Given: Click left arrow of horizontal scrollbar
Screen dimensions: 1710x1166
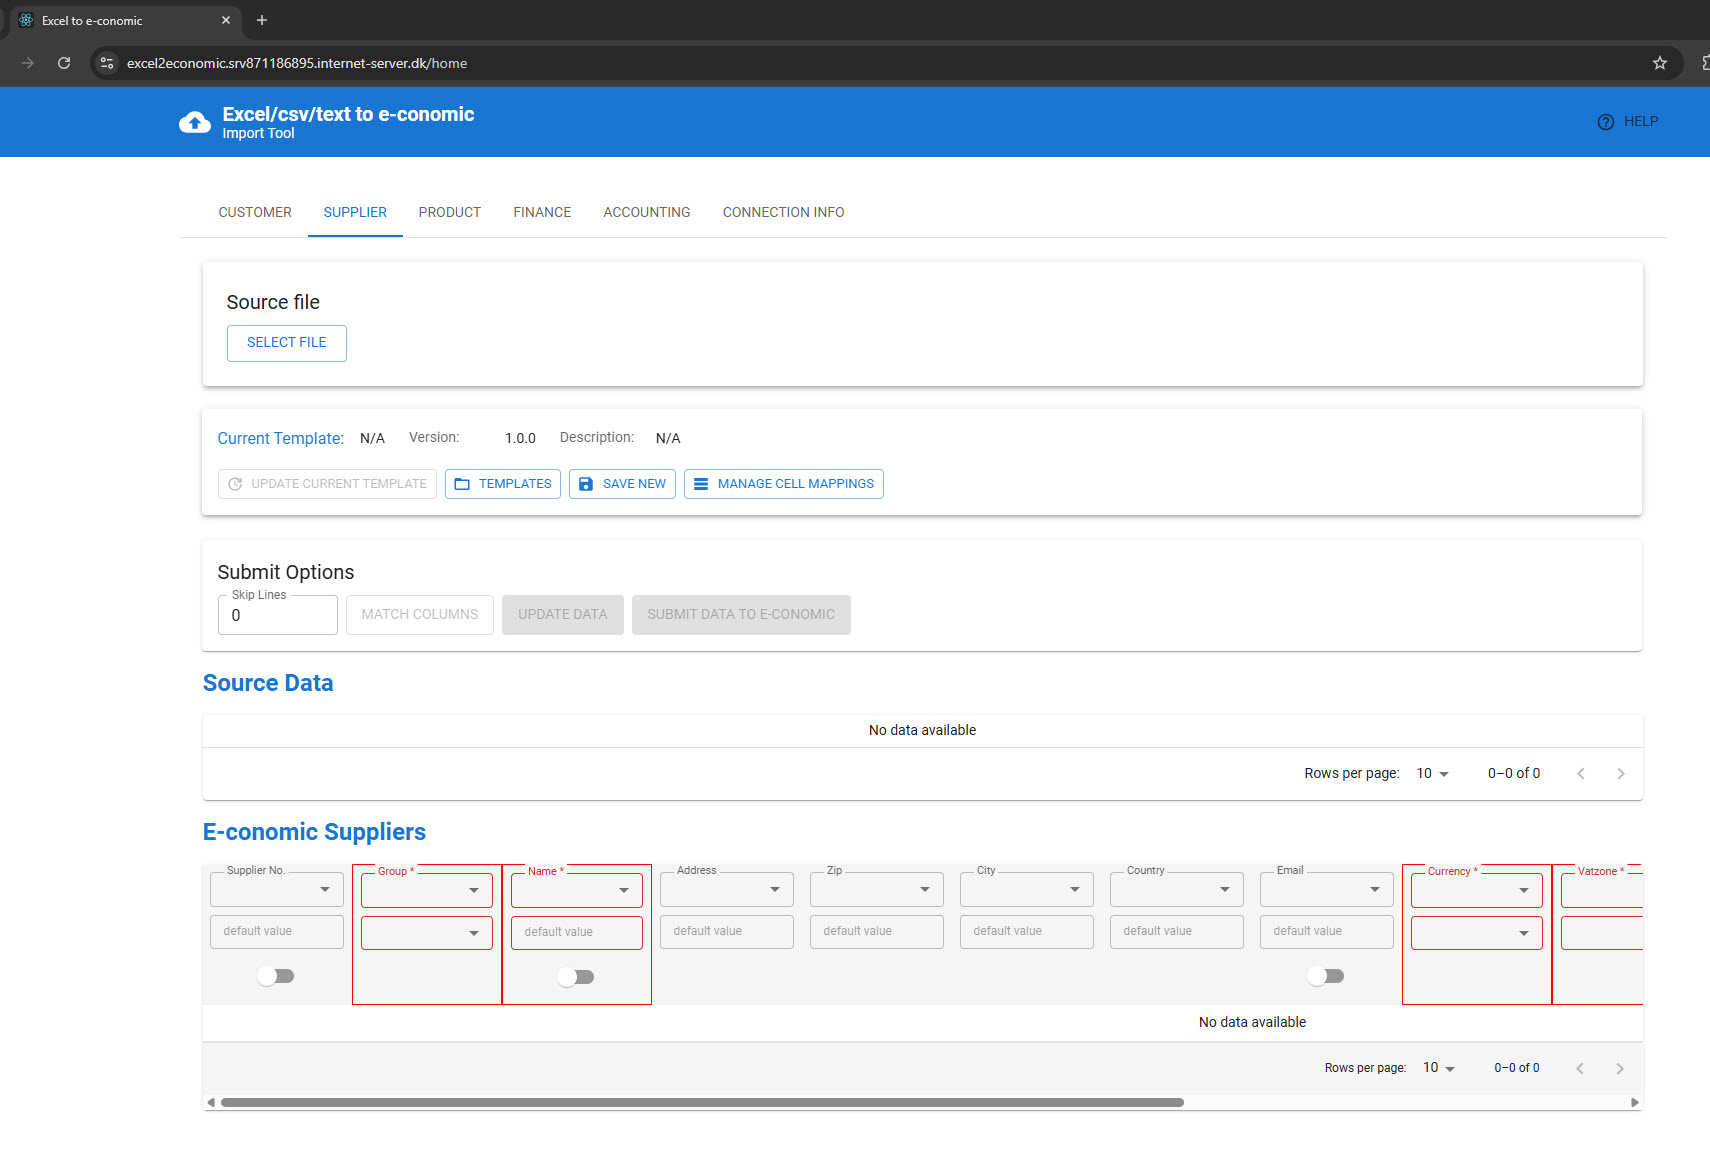Looking at the screenshot, I should point(211,1103).
